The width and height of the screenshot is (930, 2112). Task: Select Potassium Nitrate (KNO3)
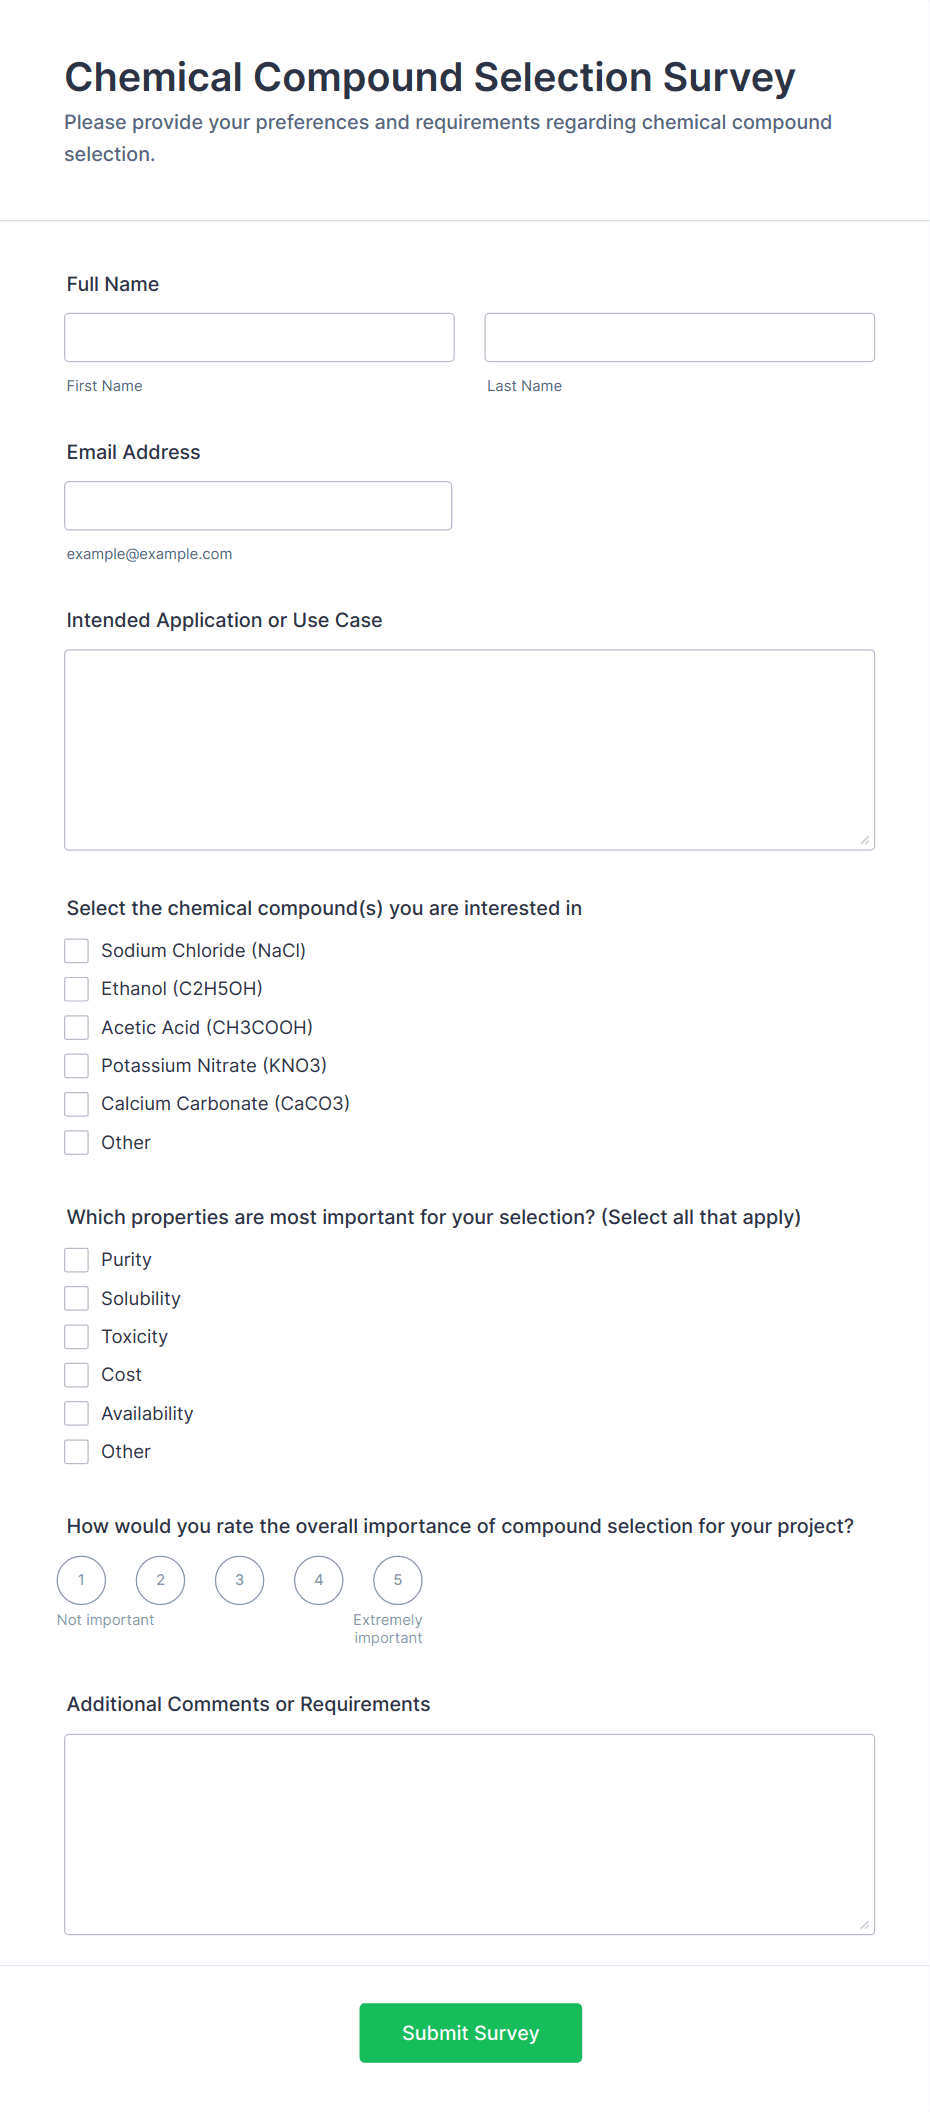[76, 1065]
